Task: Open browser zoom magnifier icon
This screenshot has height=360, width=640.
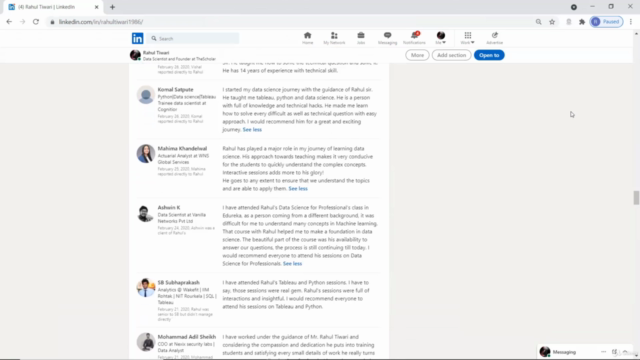Action: coord(538,22)
